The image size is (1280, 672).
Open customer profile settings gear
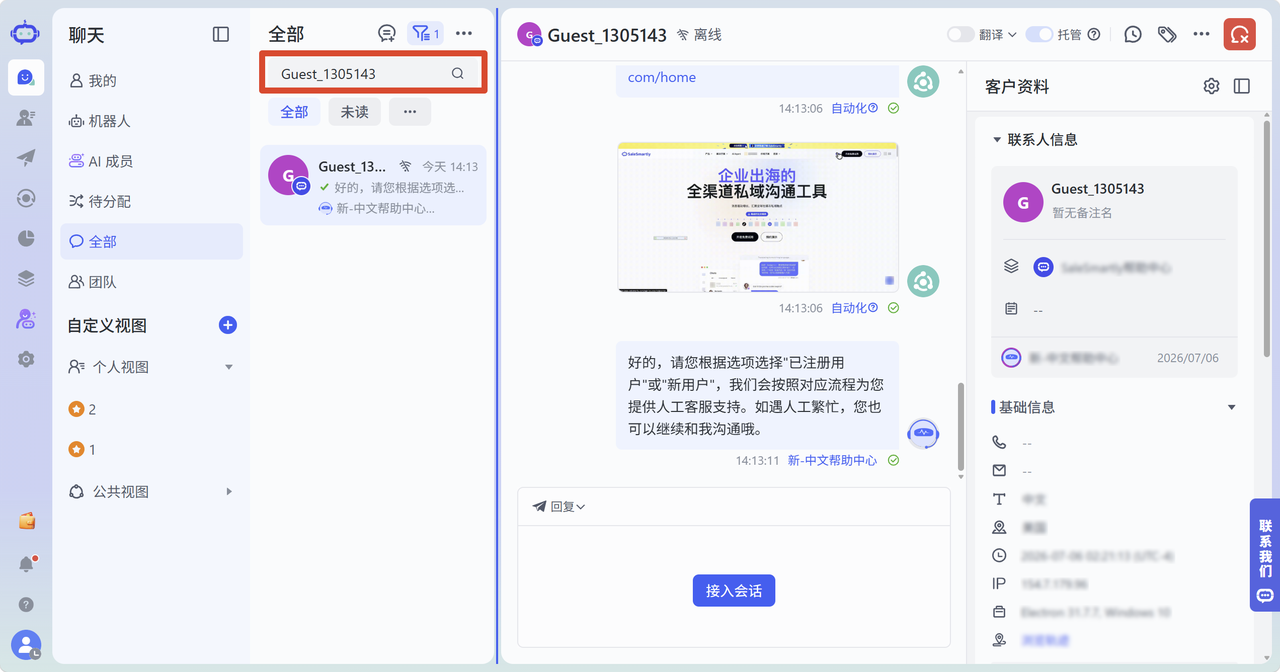tap(1211, 86)
